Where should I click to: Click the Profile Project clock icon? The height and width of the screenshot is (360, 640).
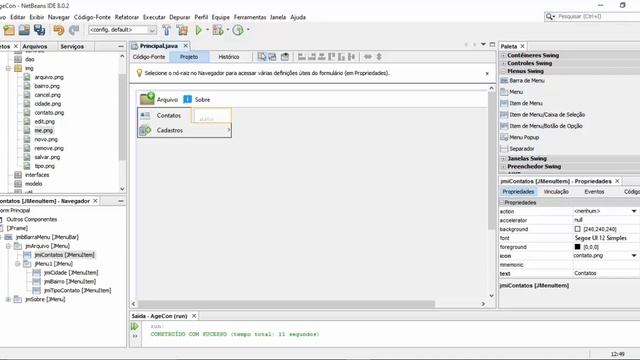(x=238, y=30)
